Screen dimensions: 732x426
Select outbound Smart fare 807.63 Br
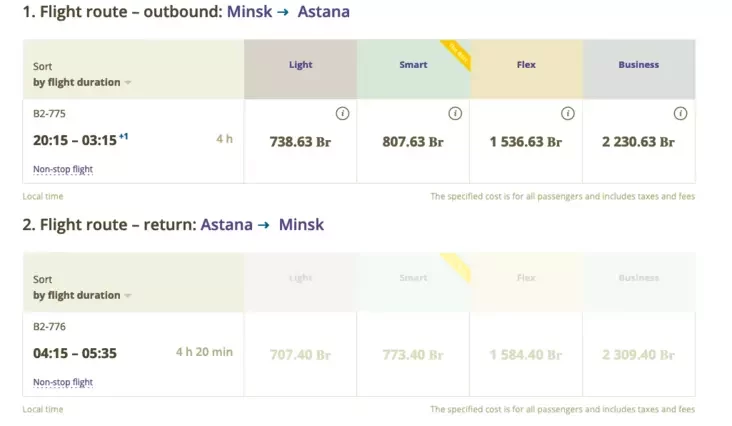413,142
